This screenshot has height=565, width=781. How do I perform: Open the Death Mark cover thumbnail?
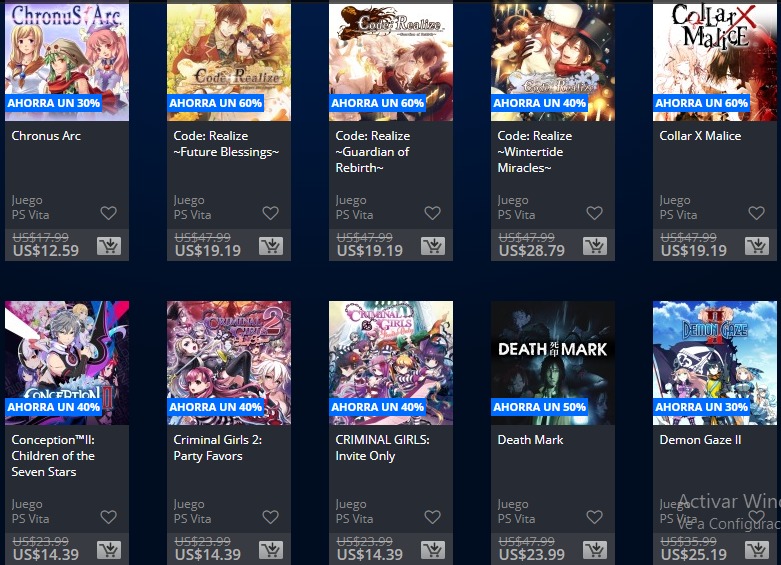tap(553, 363)
